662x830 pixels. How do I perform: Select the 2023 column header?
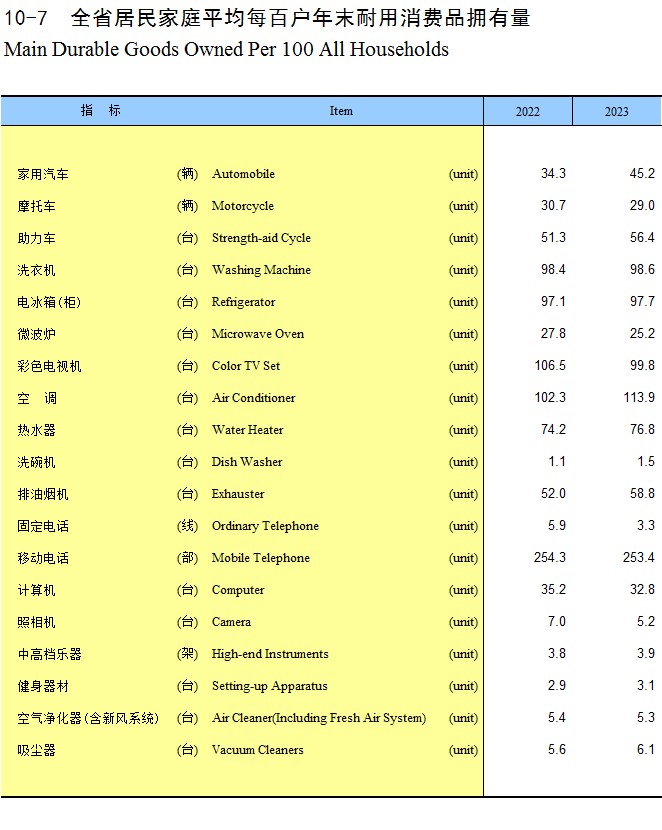point(616,111)
